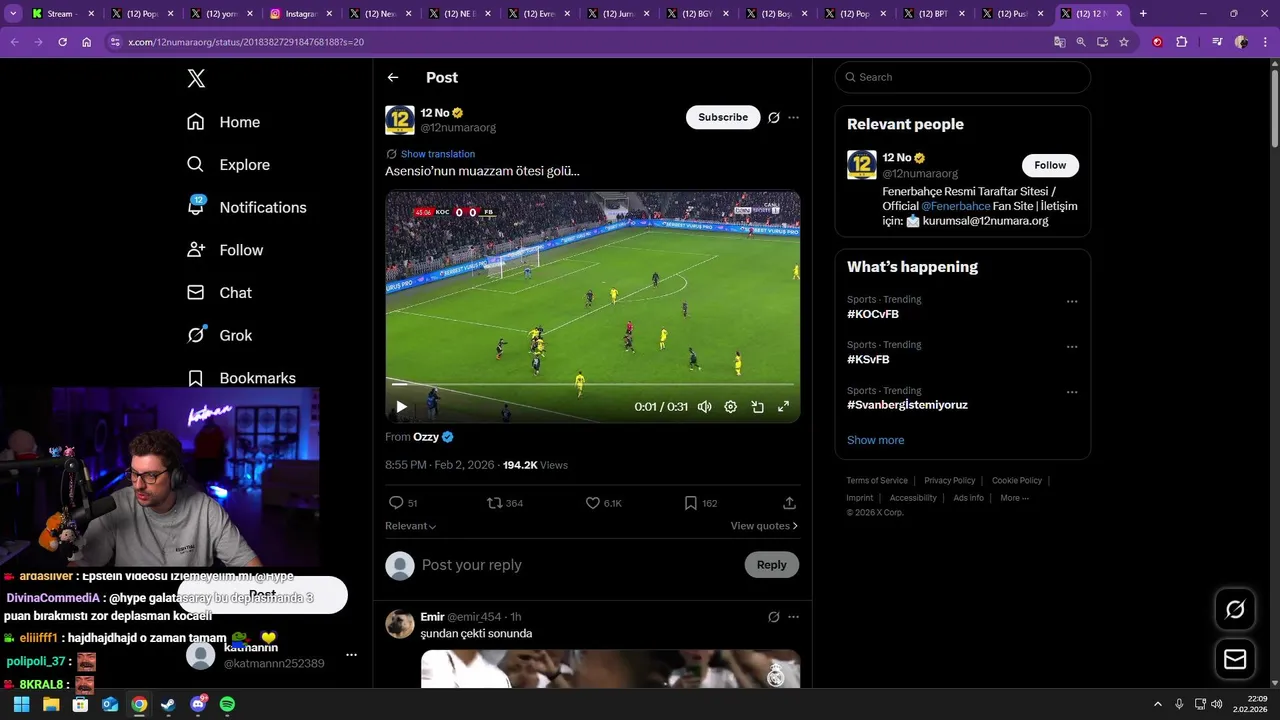Image resolution: width=1280 pixels, height=720 pixels.
Task: Switch to the Instagram browser tab
Action: 299,14
